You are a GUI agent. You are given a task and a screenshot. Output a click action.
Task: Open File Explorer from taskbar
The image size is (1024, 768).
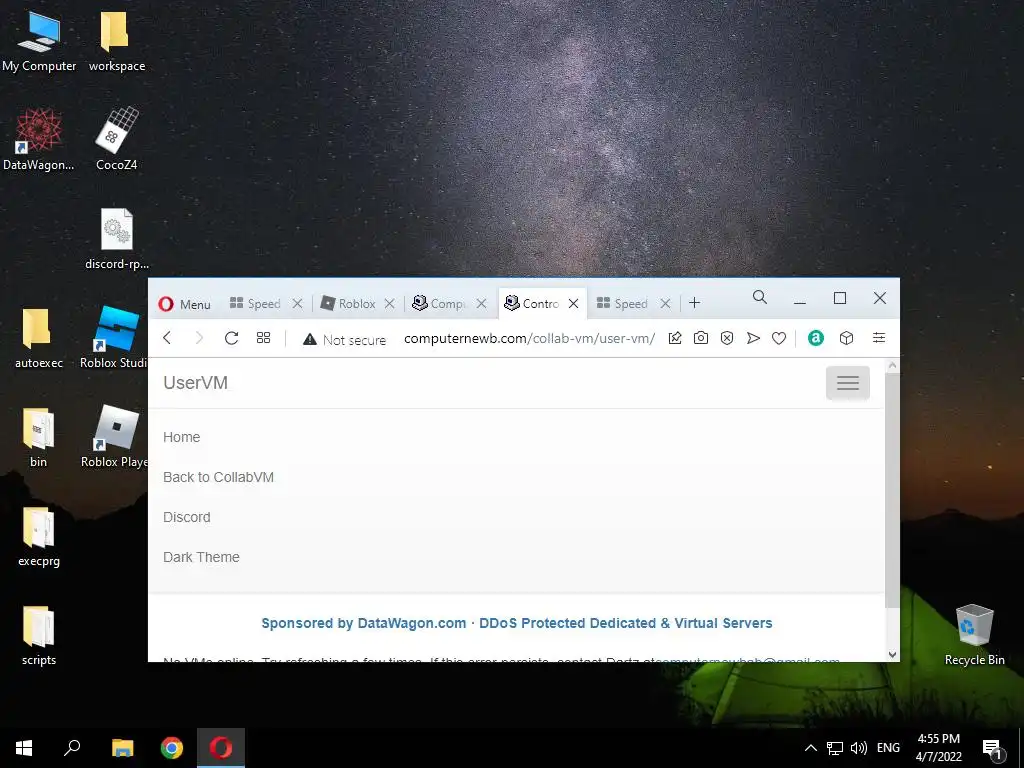point(122,748)
